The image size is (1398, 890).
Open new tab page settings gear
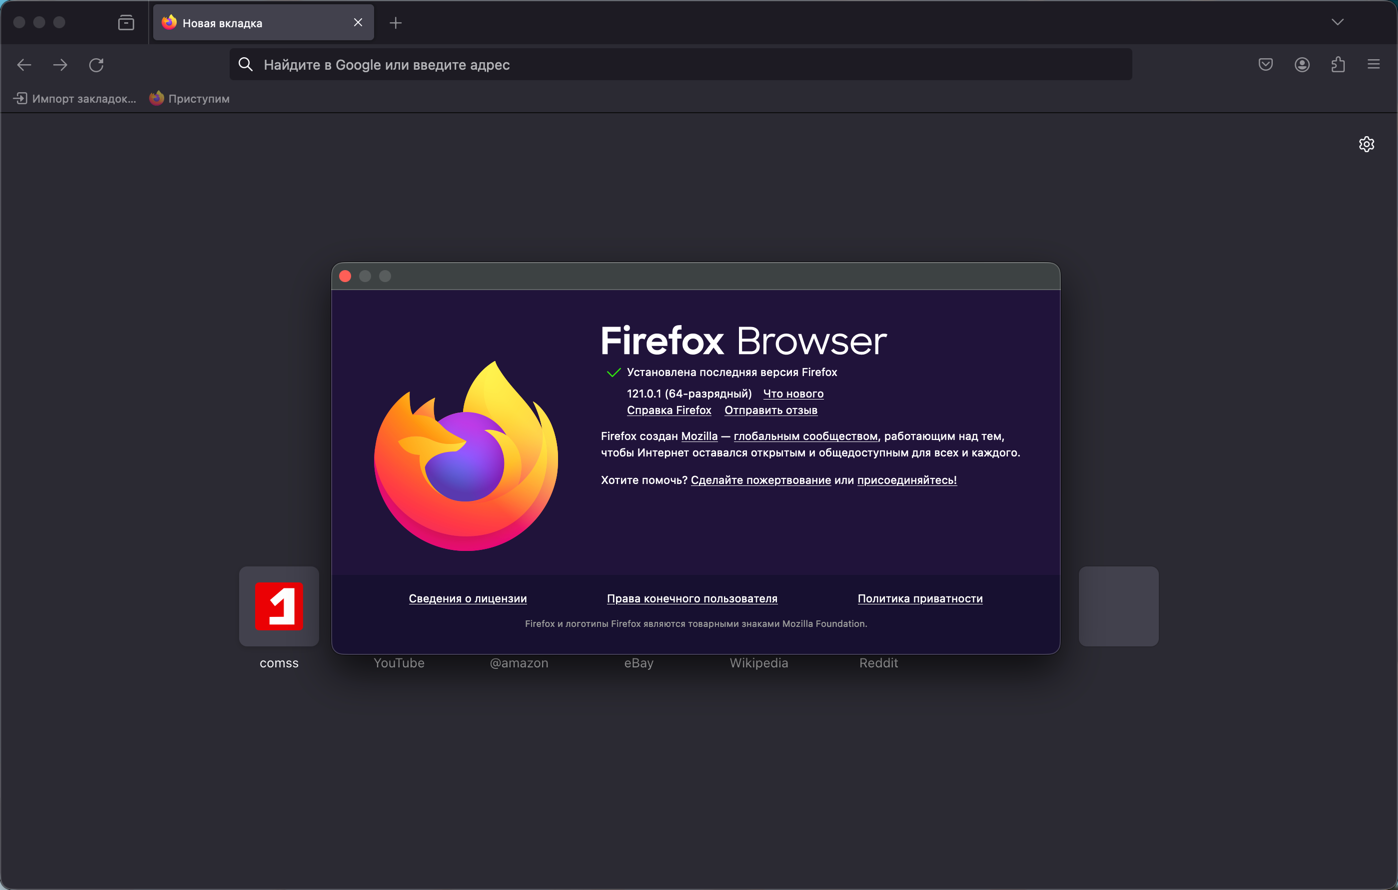pyautogui.click(x=1367, y=144)
